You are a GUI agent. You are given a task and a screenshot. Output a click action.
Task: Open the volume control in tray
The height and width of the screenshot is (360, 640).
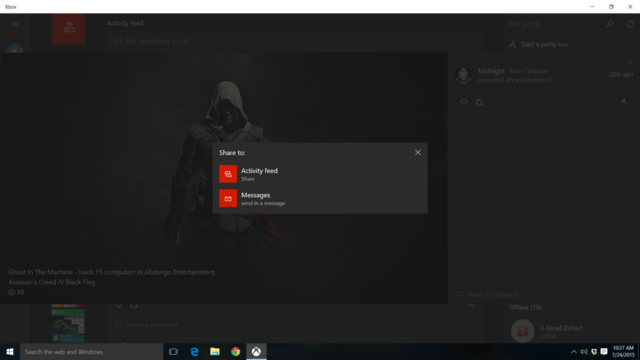pos(584,351)
